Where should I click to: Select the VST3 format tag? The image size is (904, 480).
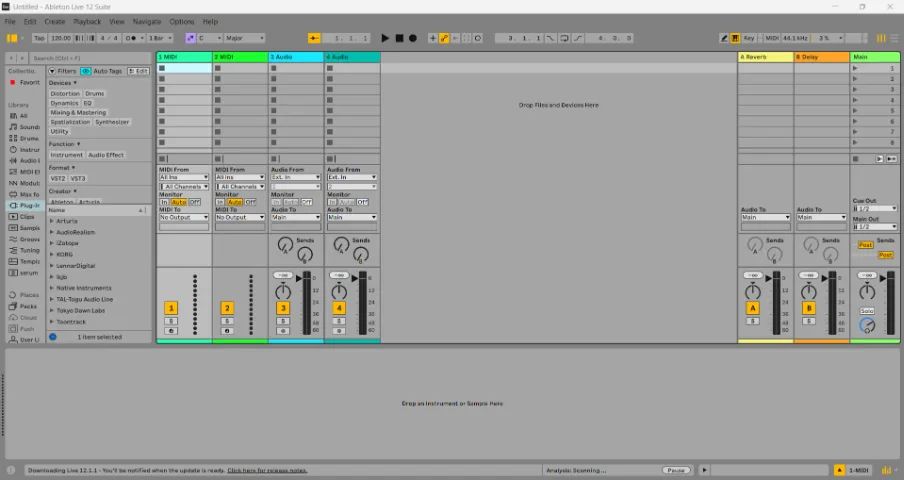[78, 179]
